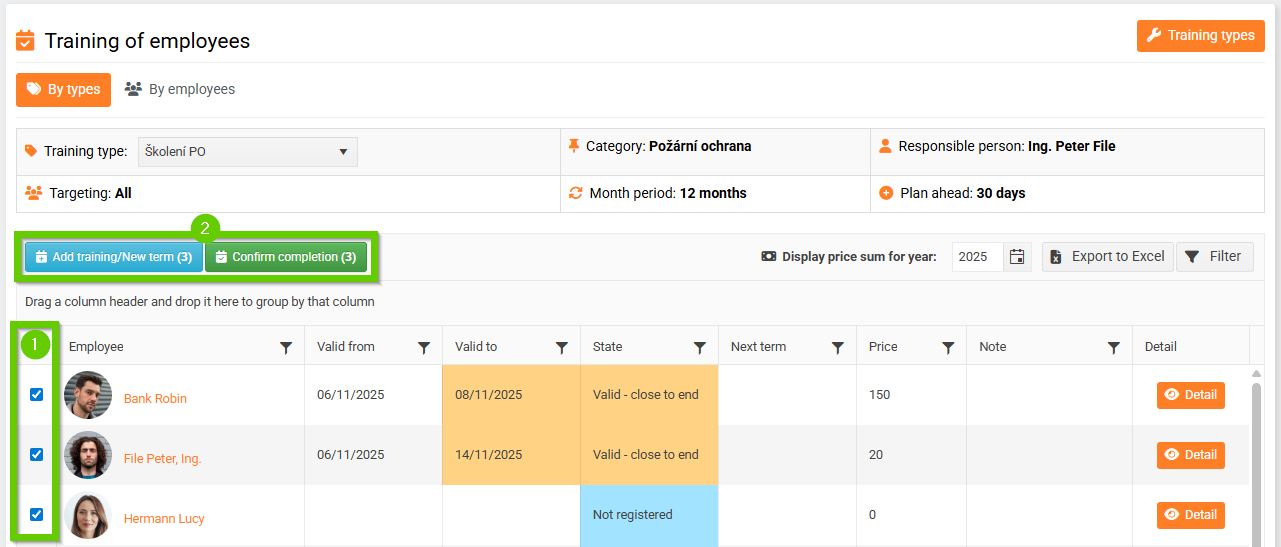Open the calendar picker beside year 2025

(1017, 257)
